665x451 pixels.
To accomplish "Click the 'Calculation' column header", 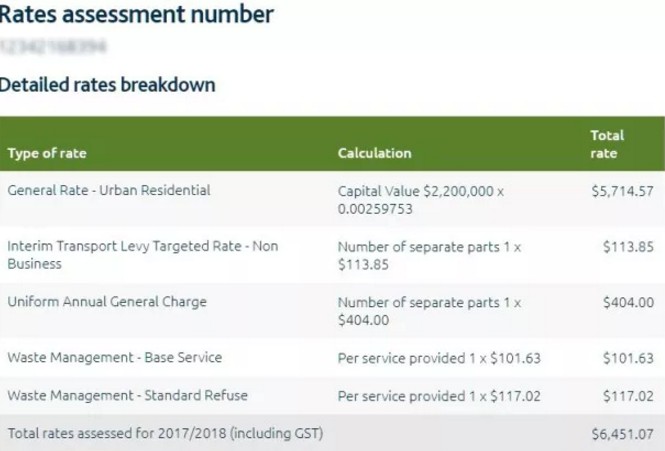I will (x=374, y=154).
